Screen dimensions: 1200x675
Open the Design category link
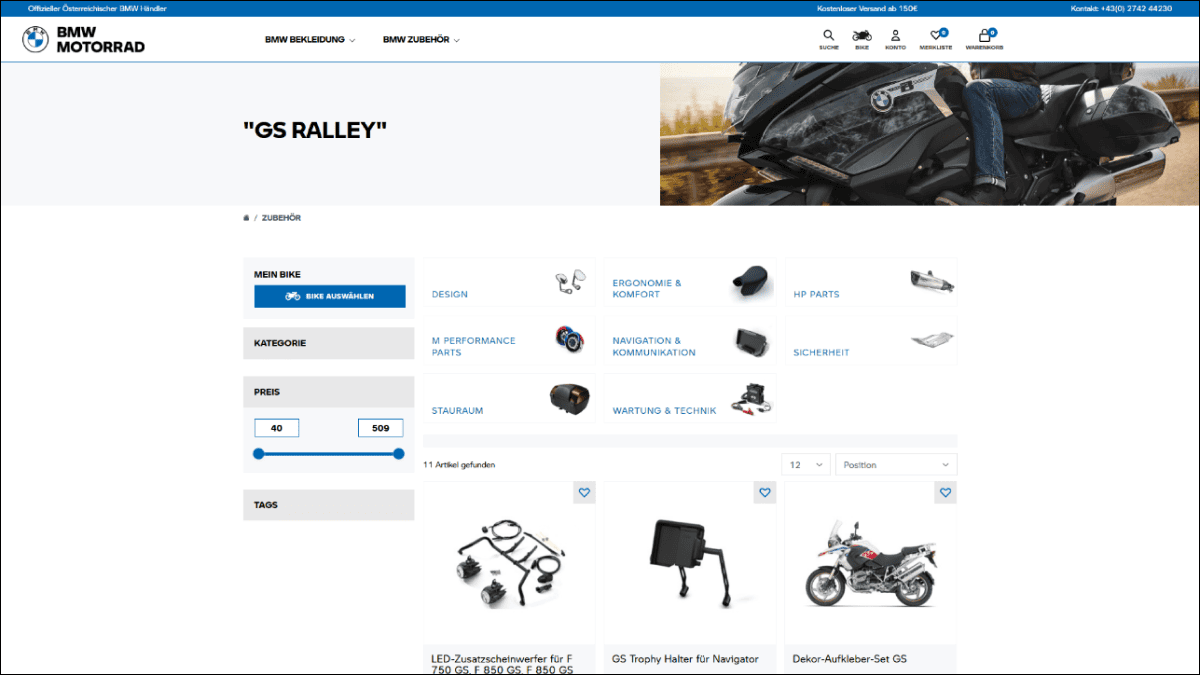450,295
